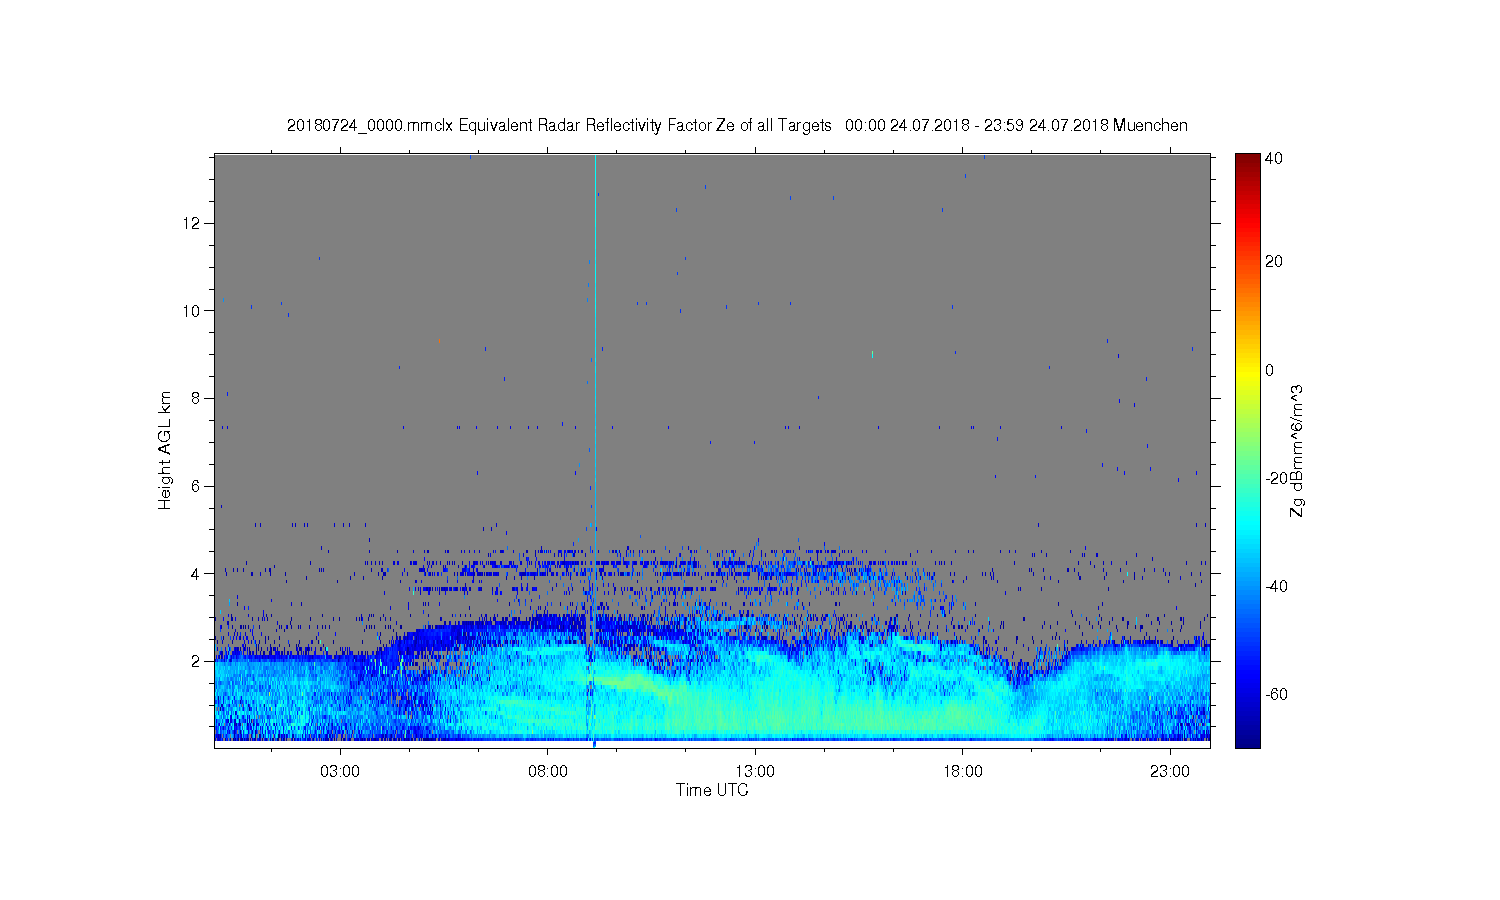Click the colorbar value label 20
This screenshot has height=900, width=1500.
click(x=1274, y=262)
